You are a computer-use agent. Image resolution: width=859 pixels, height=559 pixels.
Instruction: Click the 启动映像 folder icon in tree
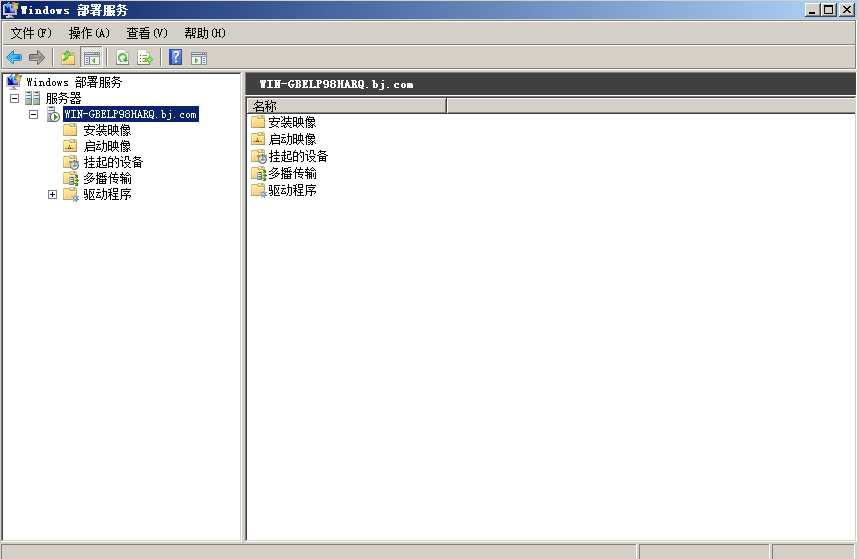coord(70,146)
